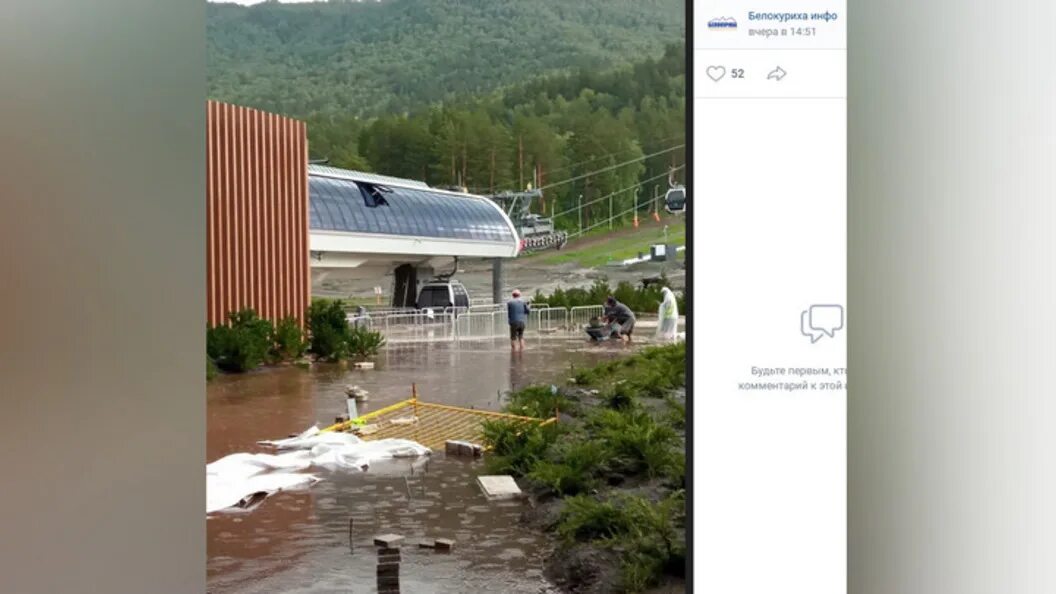The width and height of the screenshot is (1056, 594).
Task: View the list of 52 likes
Action: 737,74
